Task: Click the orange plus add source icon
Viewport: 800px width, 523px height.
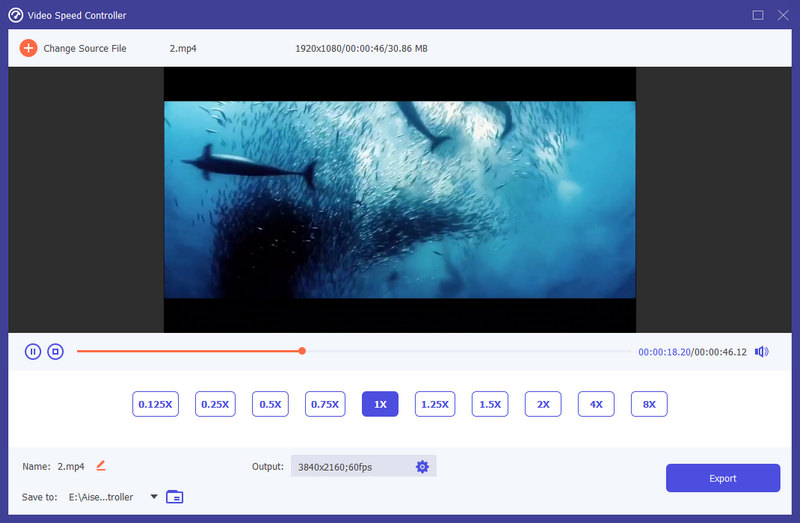Action: point(28,48)
